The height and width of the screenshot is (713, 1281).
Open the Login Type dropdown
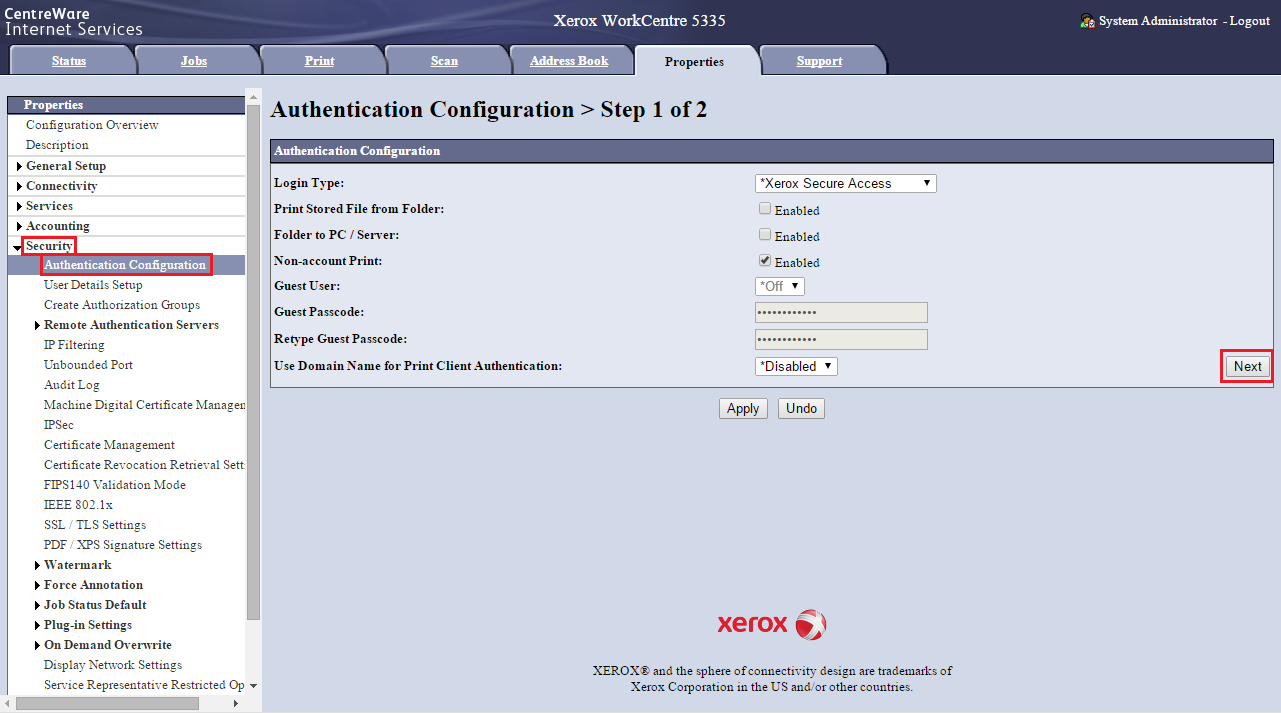point(845,183)
